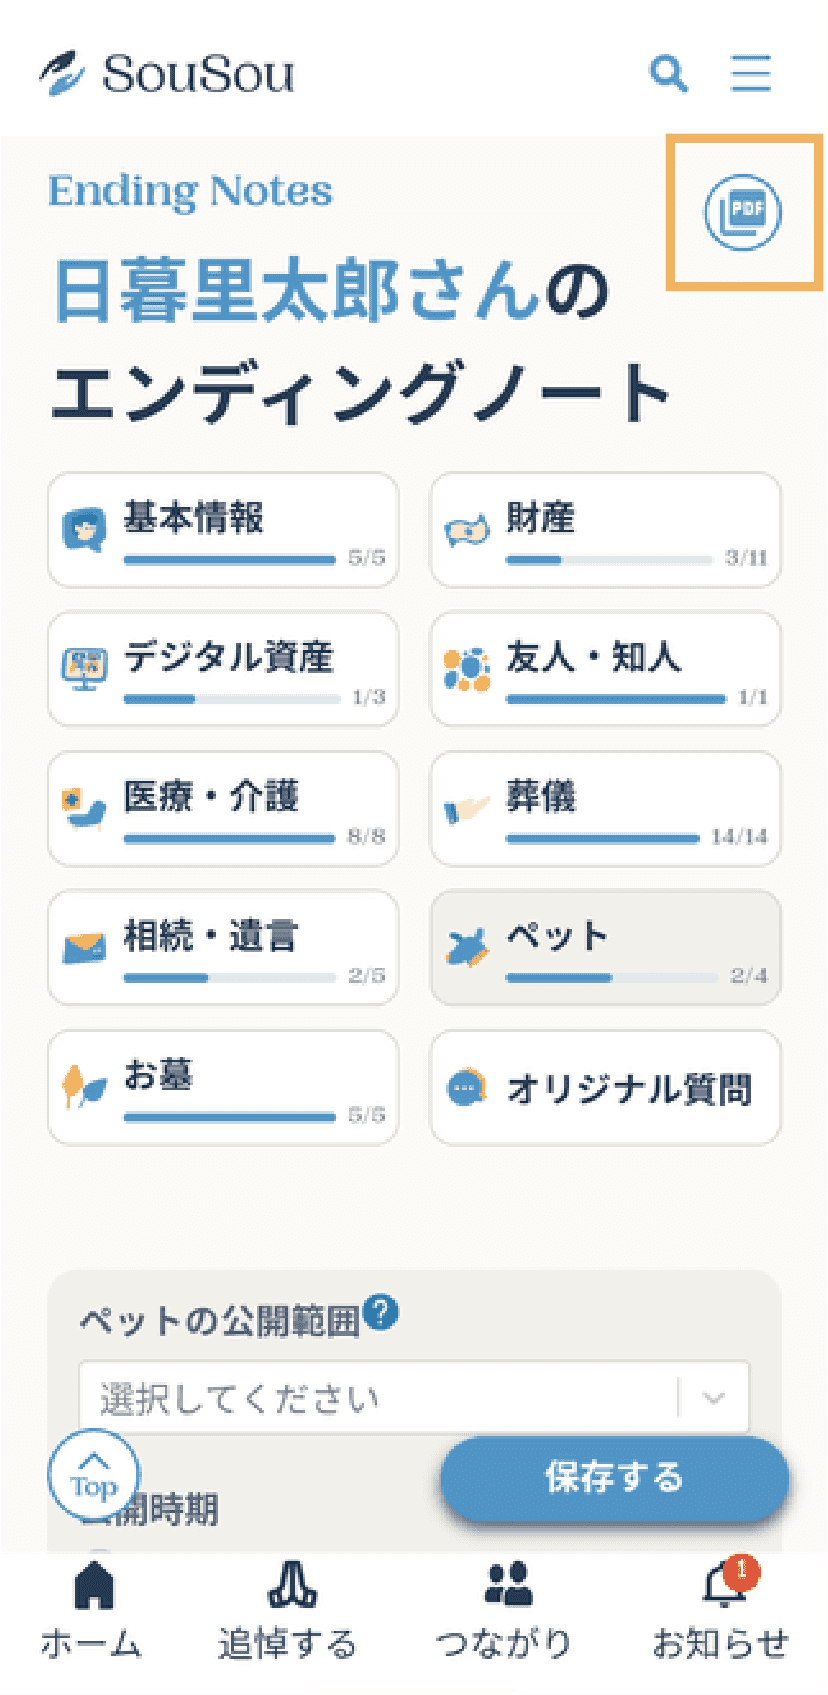Viewport: 828px width, 1695px height.
Task: Click the 医療・介護 progress bar
Action: pos(230,839)
